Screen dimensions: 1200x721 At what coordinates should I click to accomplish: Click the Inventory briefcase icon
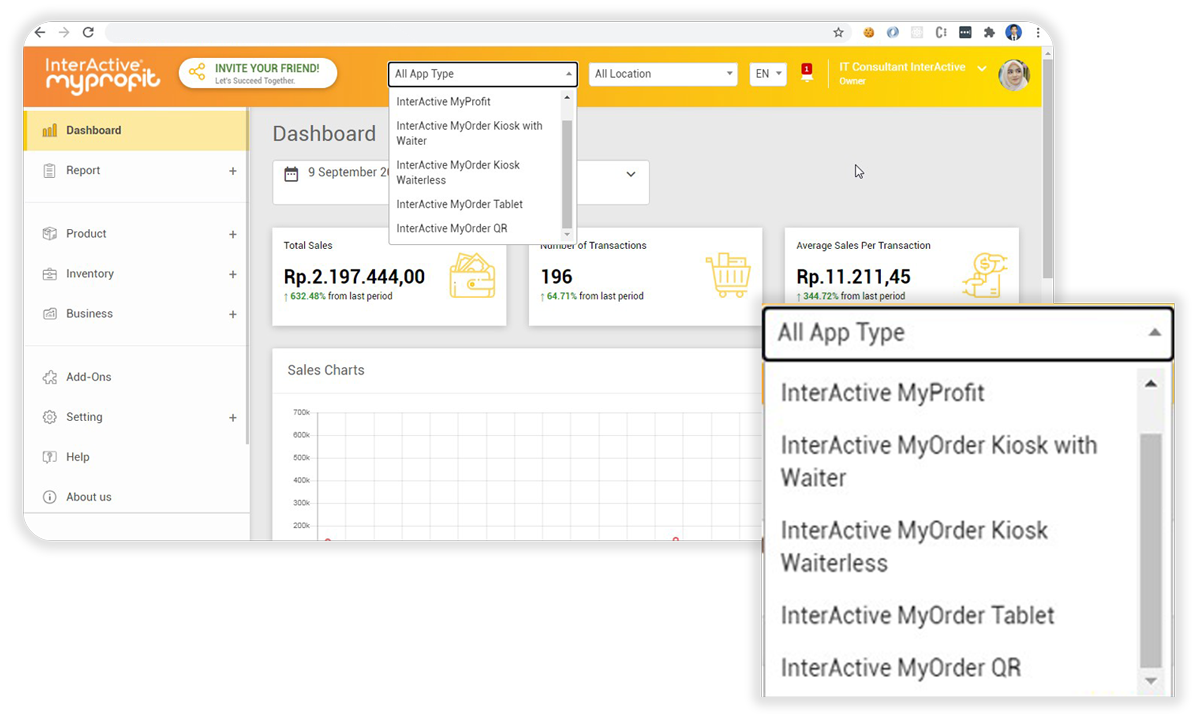[50, 273]
